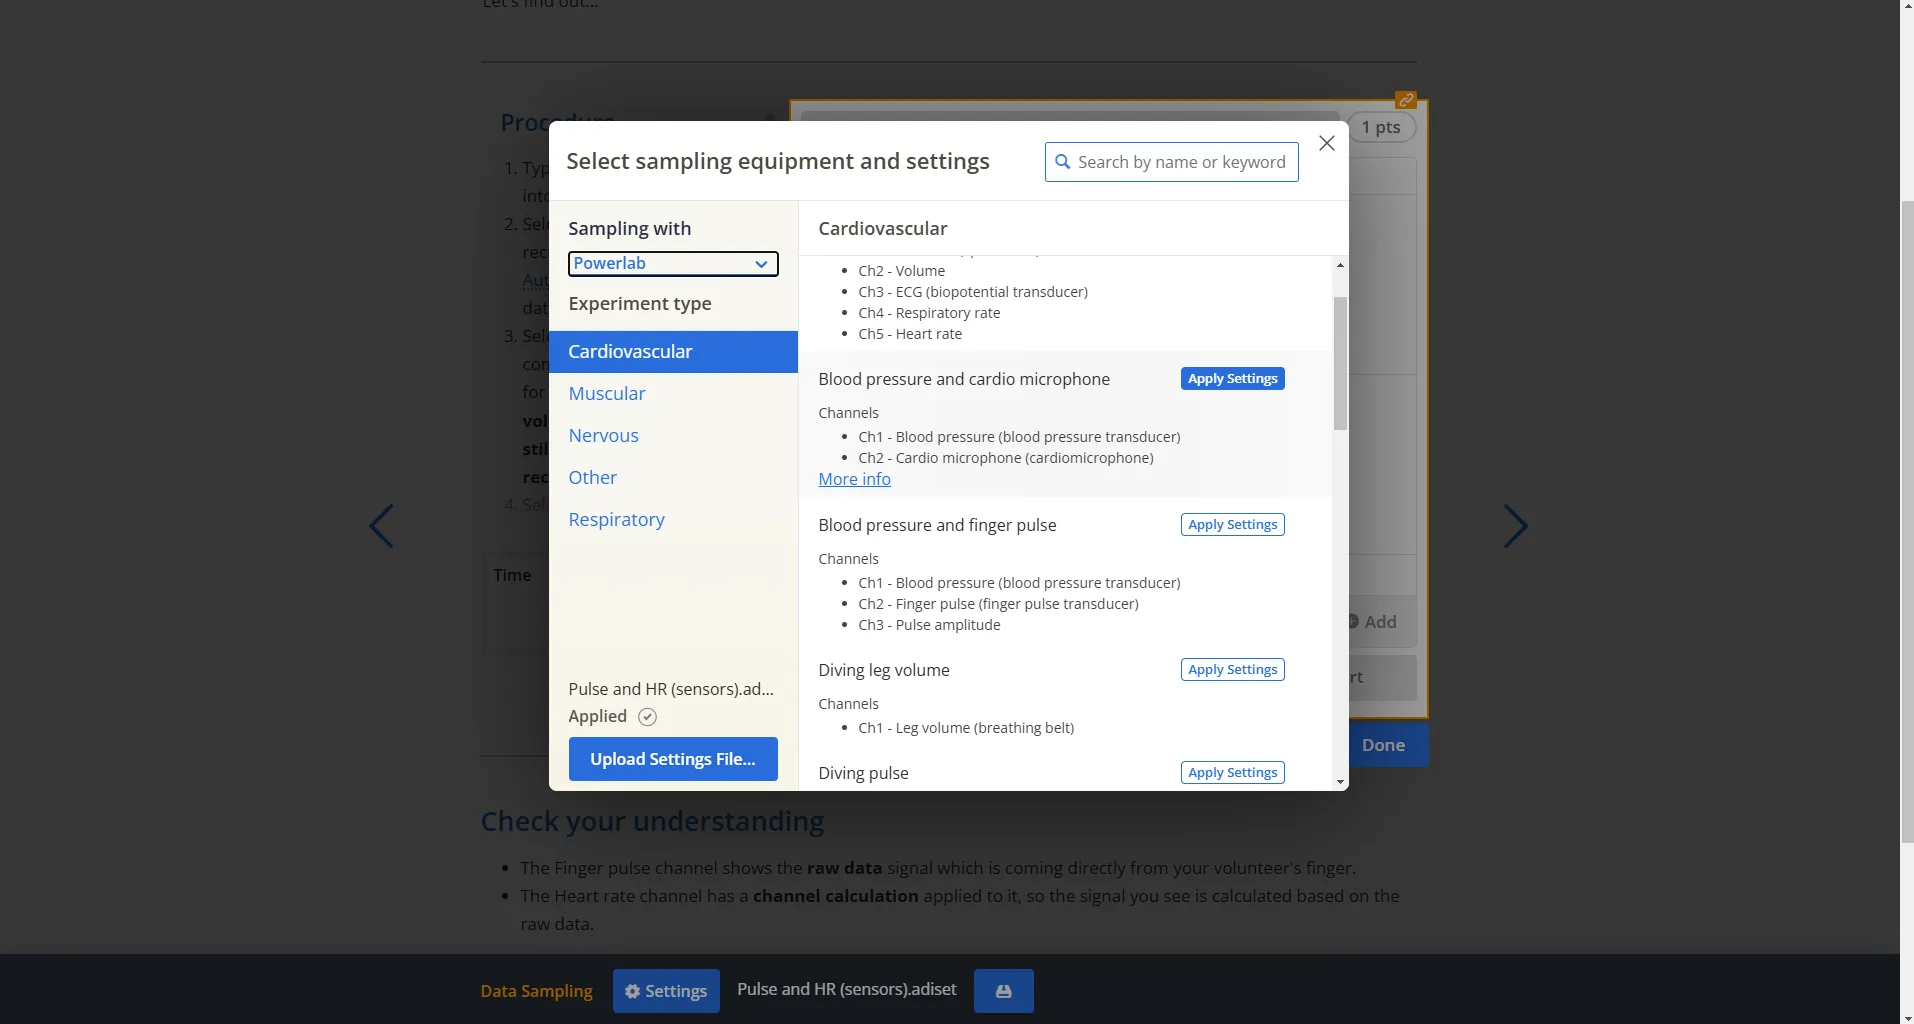Click the Applied checkmark icon

click(647, 717)
